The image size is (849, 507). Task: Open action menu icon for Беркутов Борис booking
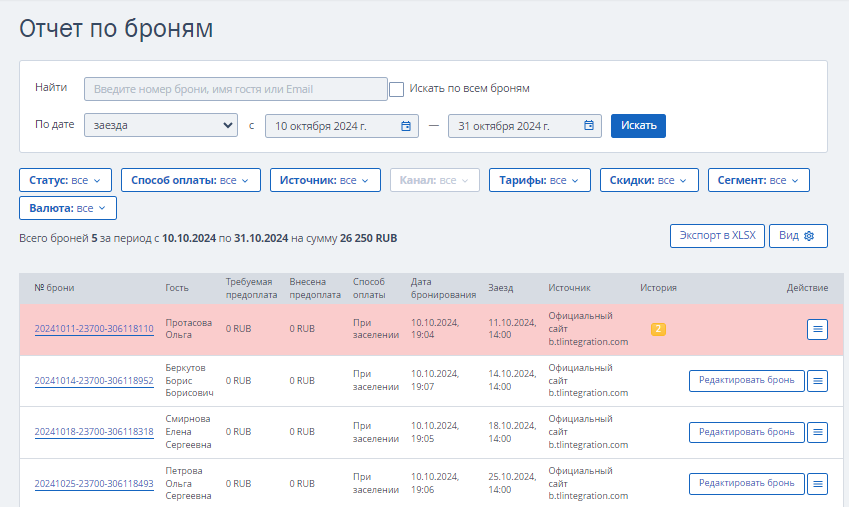coord(817,381)
